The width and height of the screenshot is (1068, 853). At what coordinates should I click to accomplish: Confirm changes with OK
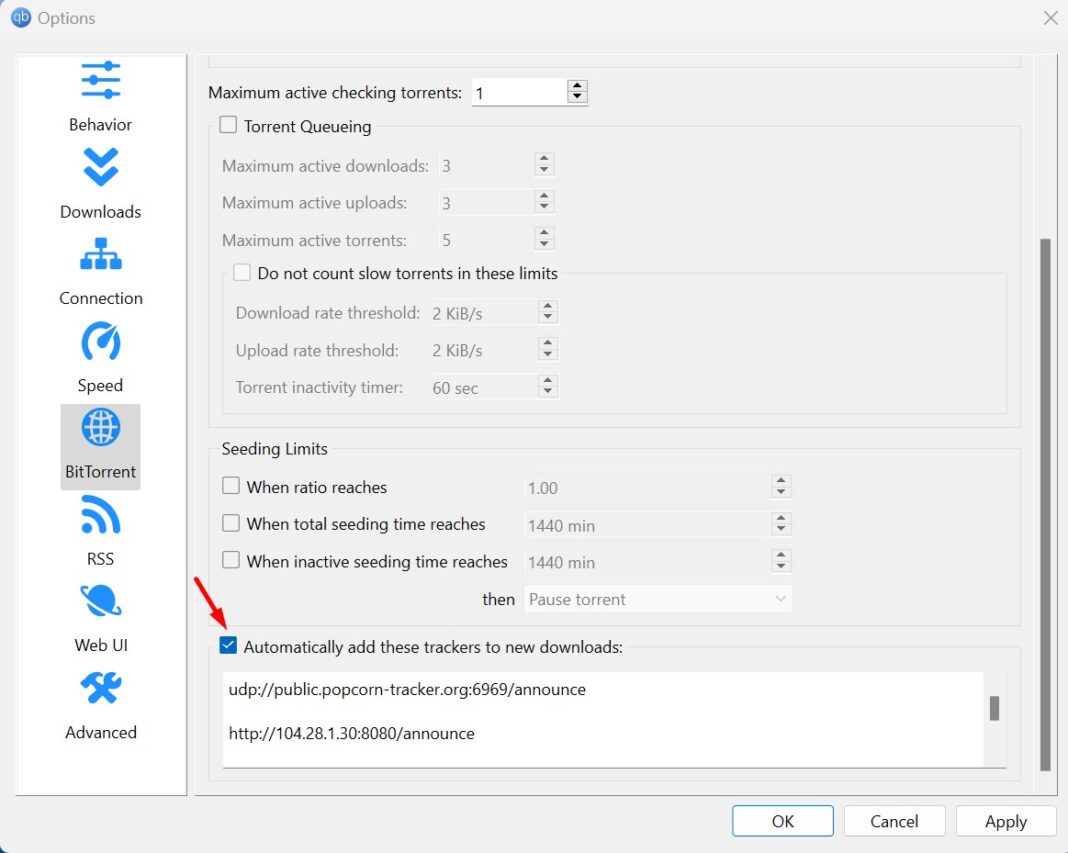click(782, 820)
